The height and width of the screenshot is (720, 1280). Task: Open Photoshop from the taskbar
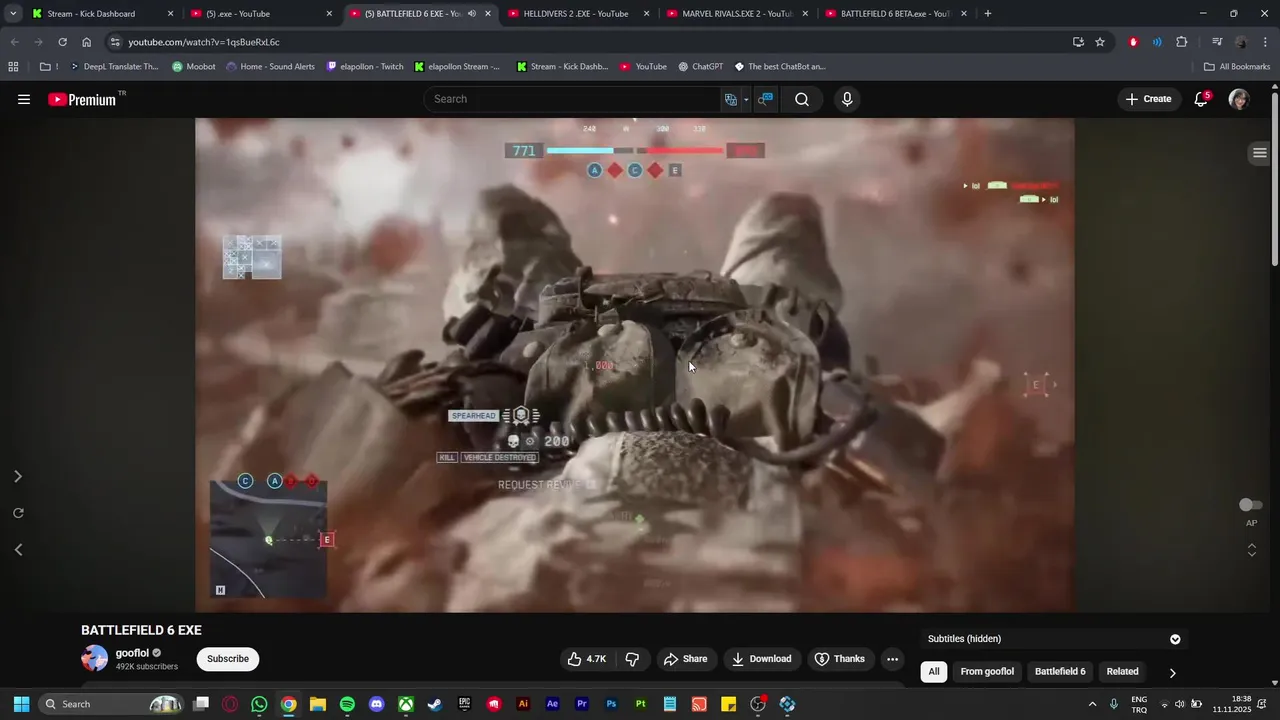click(611, 704)
